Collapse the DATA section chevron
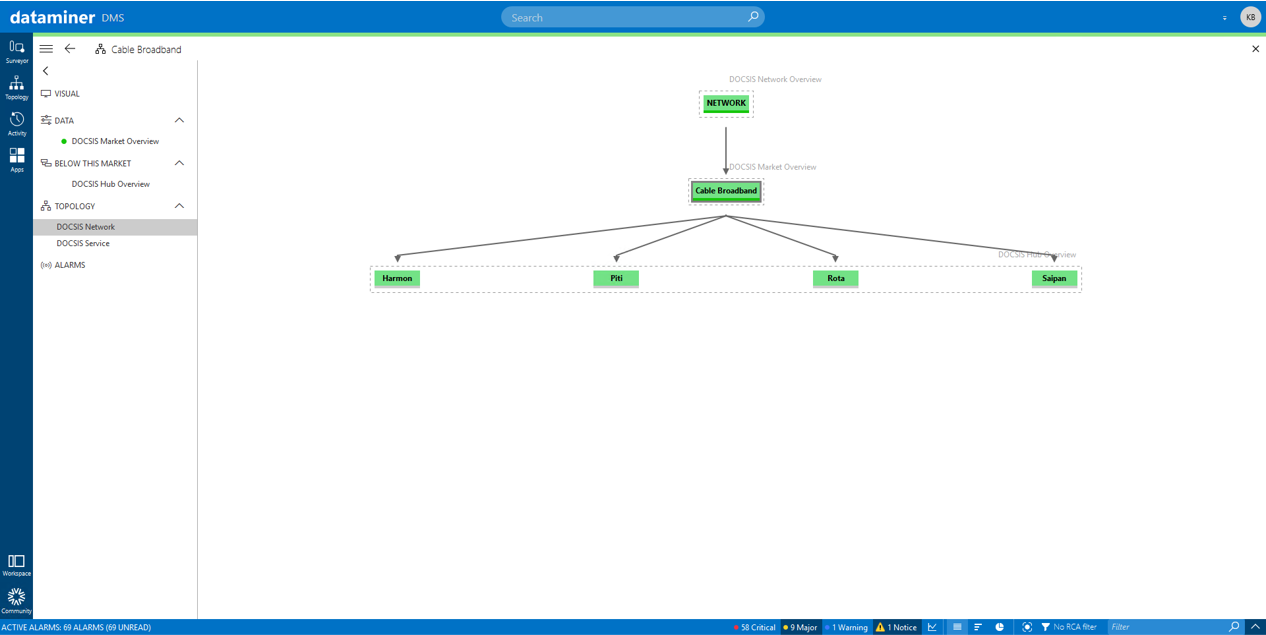Image resolution: width=1266 pixels, height=635 pixels. pyautogui.click(x=180, y=120)
